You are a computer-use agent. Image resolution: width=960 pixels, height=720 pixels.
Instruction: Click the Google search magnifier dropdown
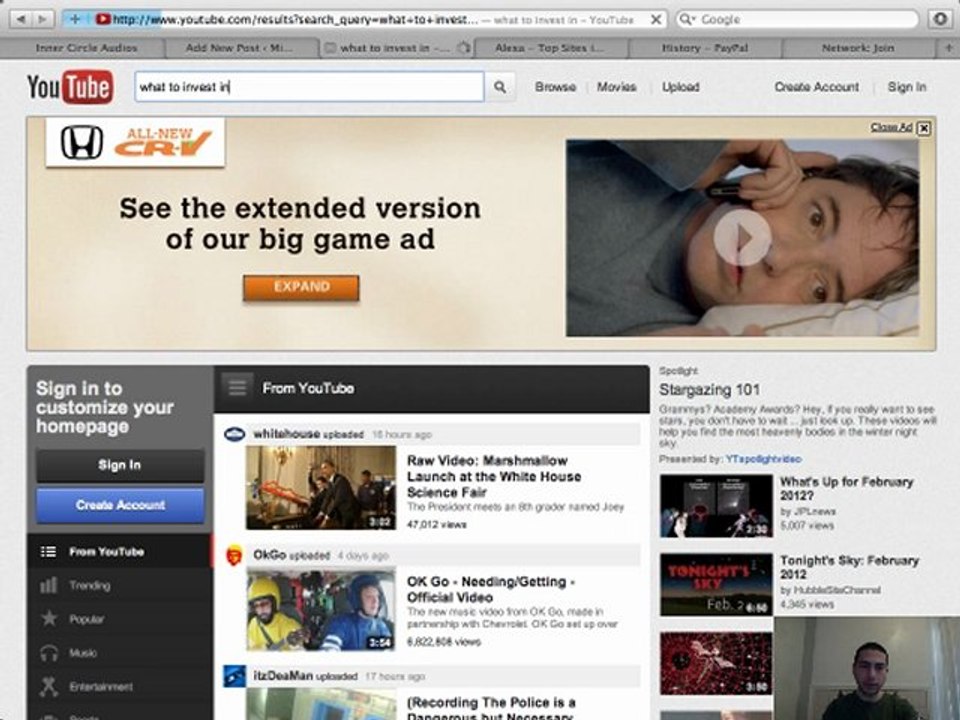688,20
